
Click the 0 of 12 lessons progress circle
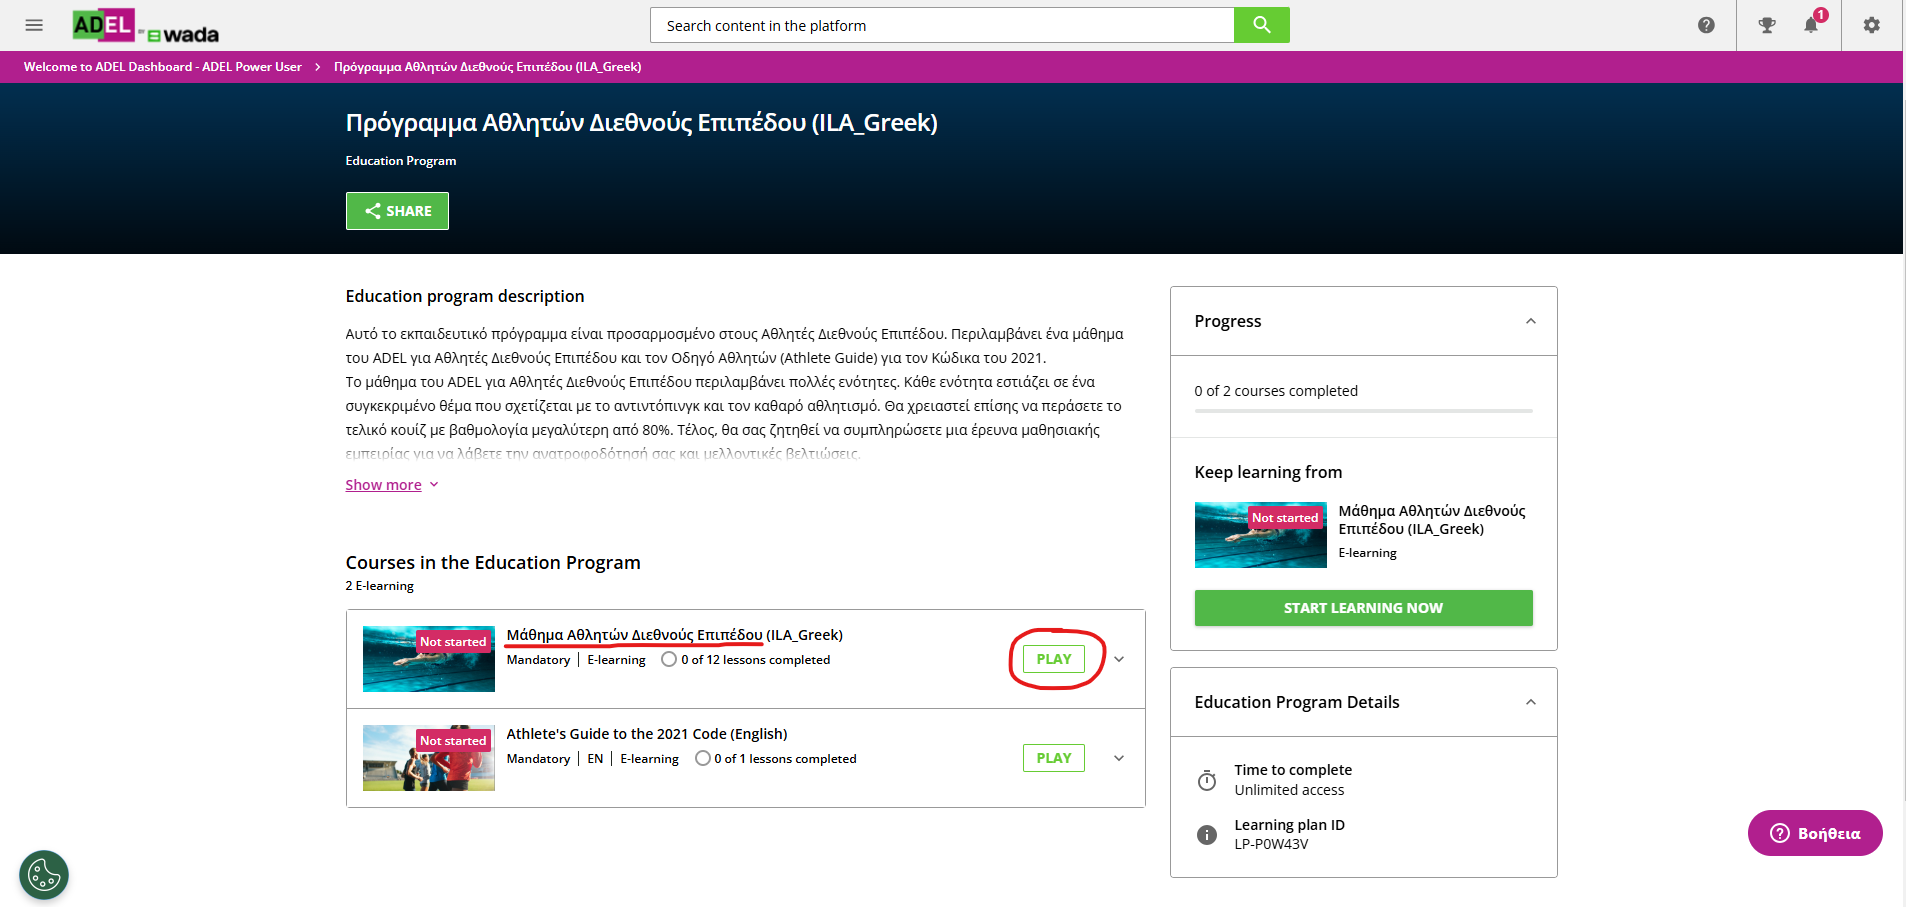pyautogui.click(x=669, y=659)
